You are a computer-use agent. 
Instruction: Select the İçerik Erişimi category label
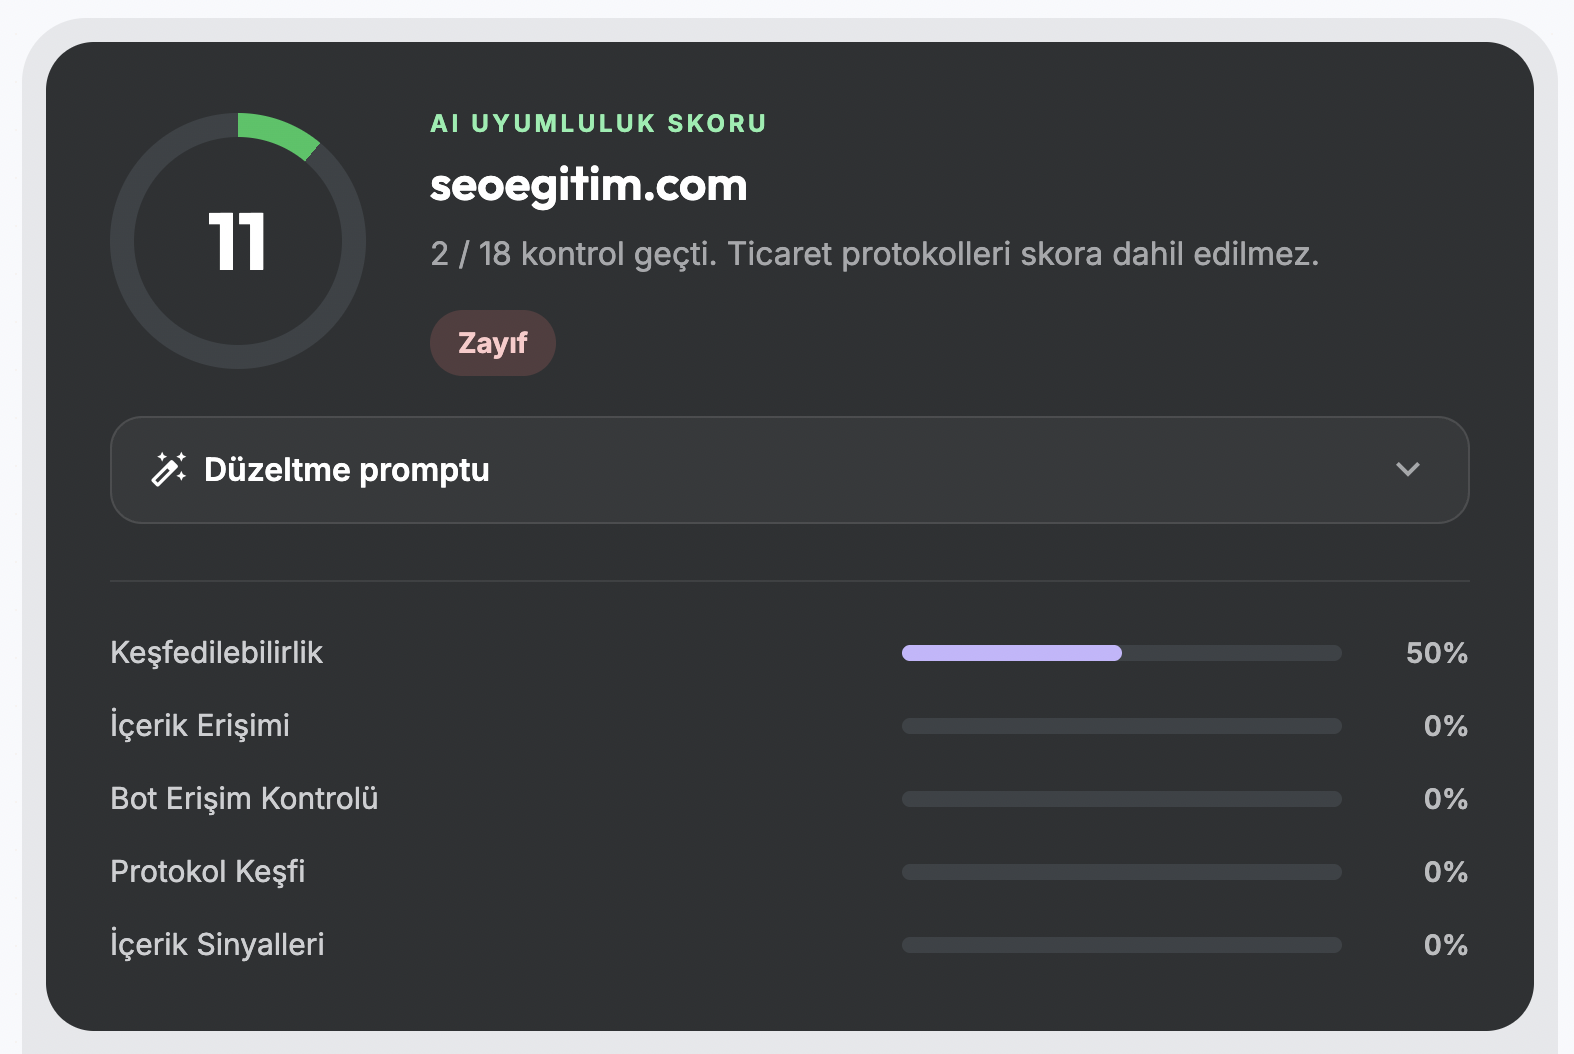[x=200, y=726]
